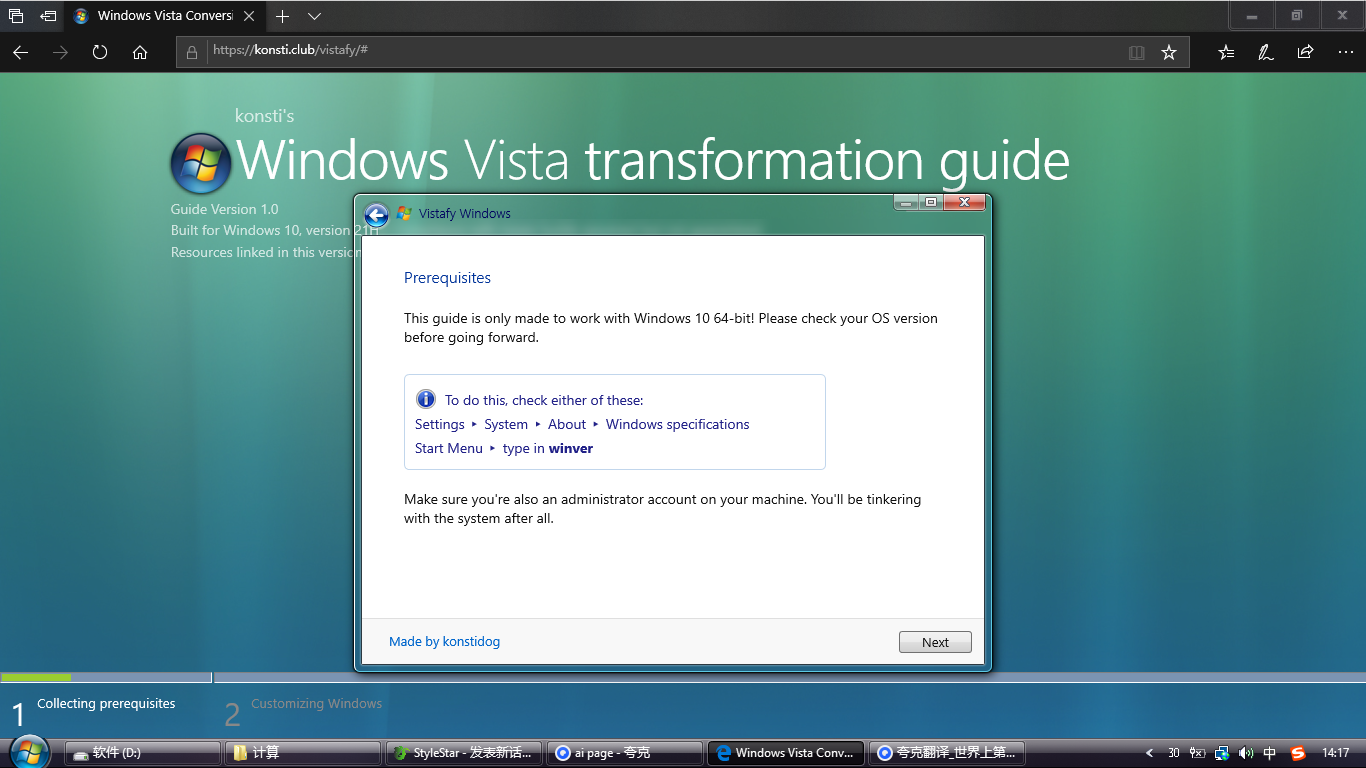This screenshot has width=1366, height=768.
Task: Add page to favorites star
Action: pyautogui.click(x=1169, y=52)
